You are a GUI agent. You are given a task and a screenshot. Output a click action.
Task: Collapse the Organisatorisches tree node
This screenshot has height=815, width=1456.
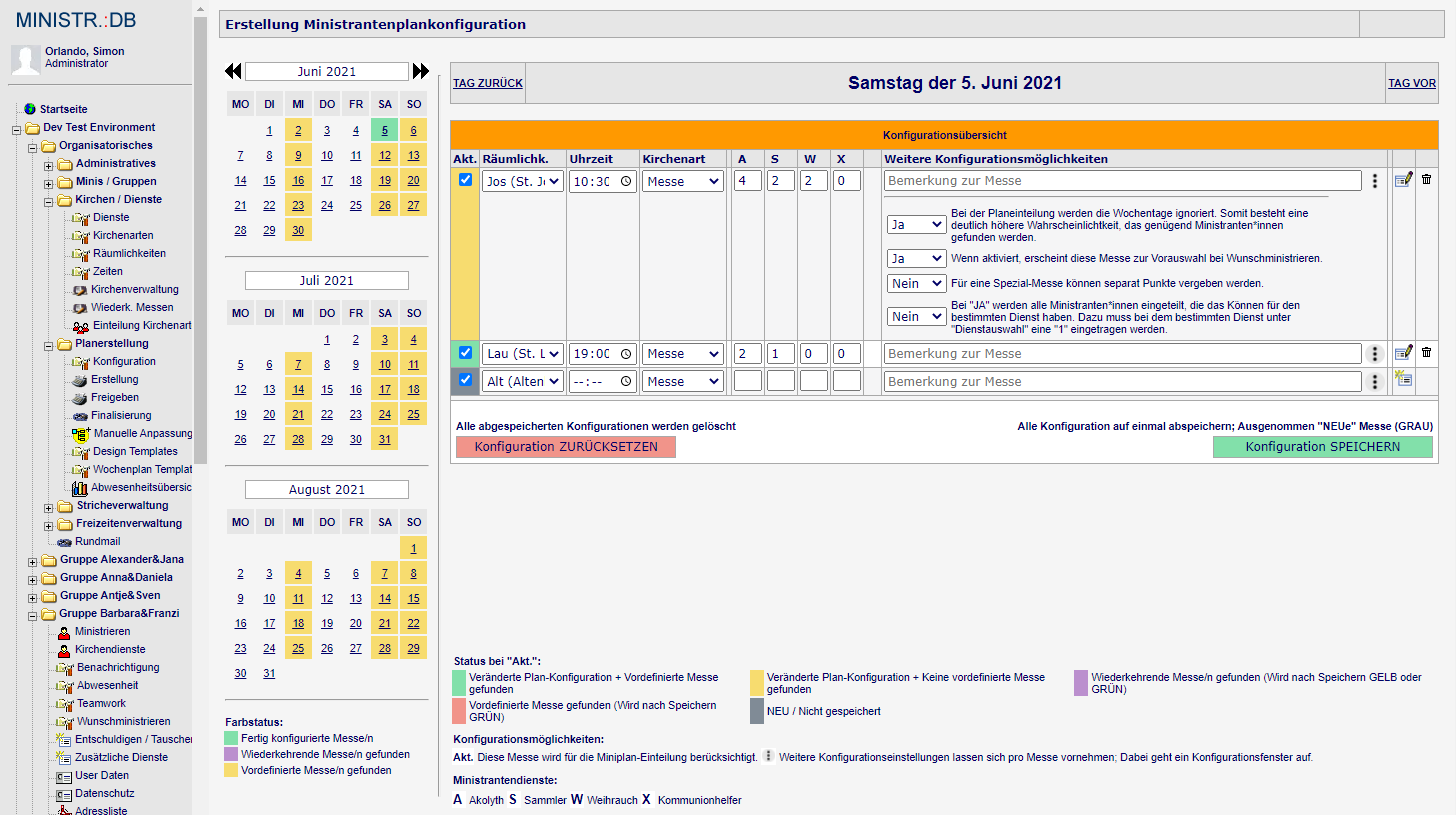32,147
